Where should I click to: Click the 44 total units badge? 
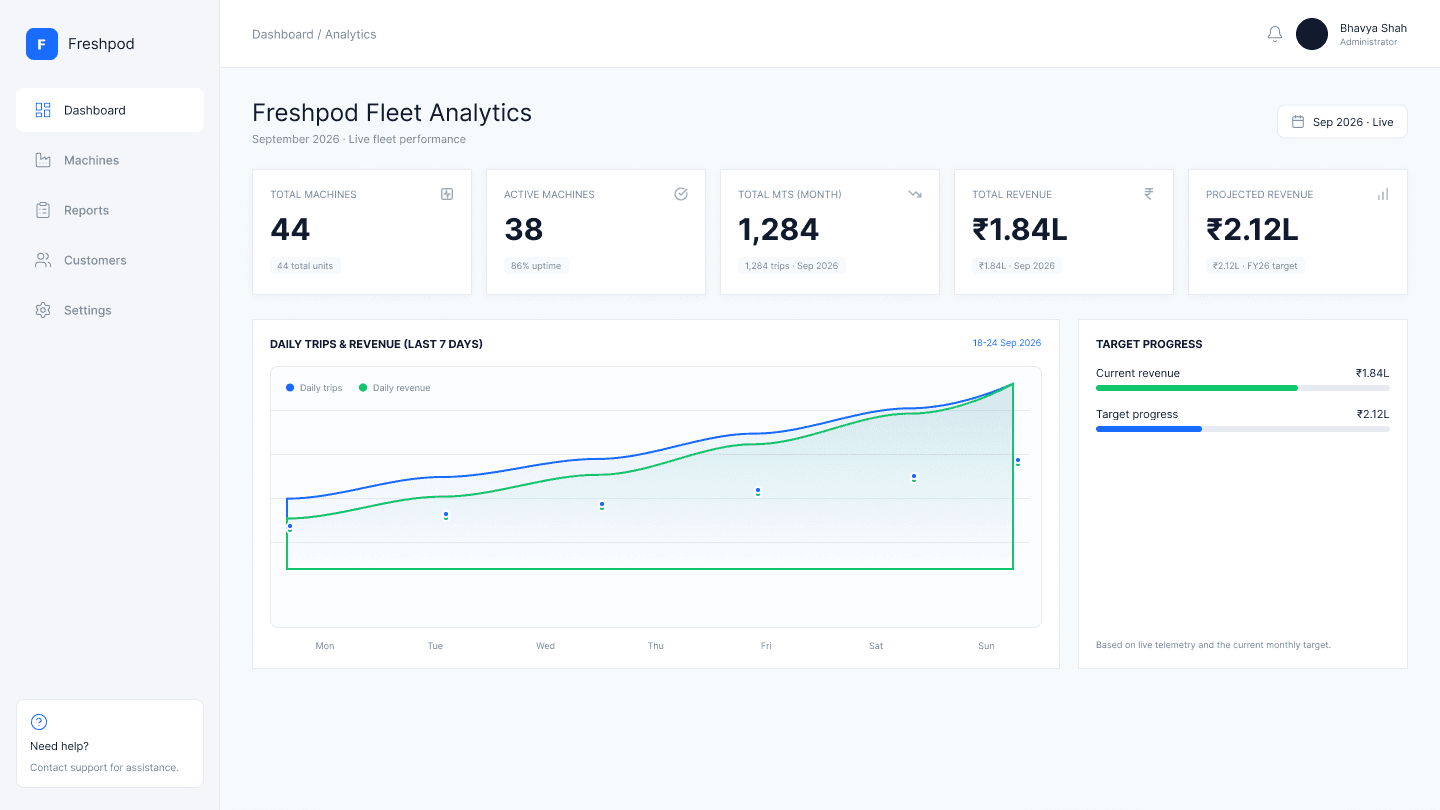coord(305,266)
